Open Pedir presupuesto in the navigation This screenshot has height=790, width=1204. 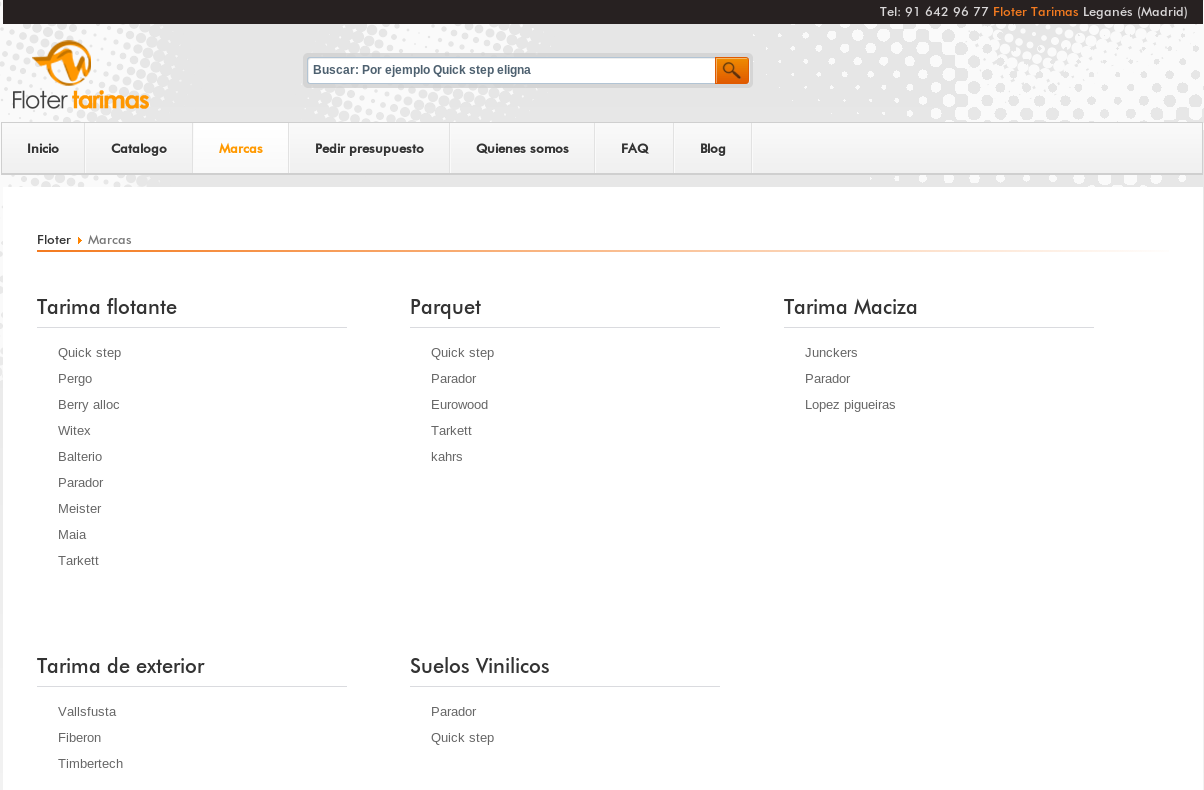(369, 148)
